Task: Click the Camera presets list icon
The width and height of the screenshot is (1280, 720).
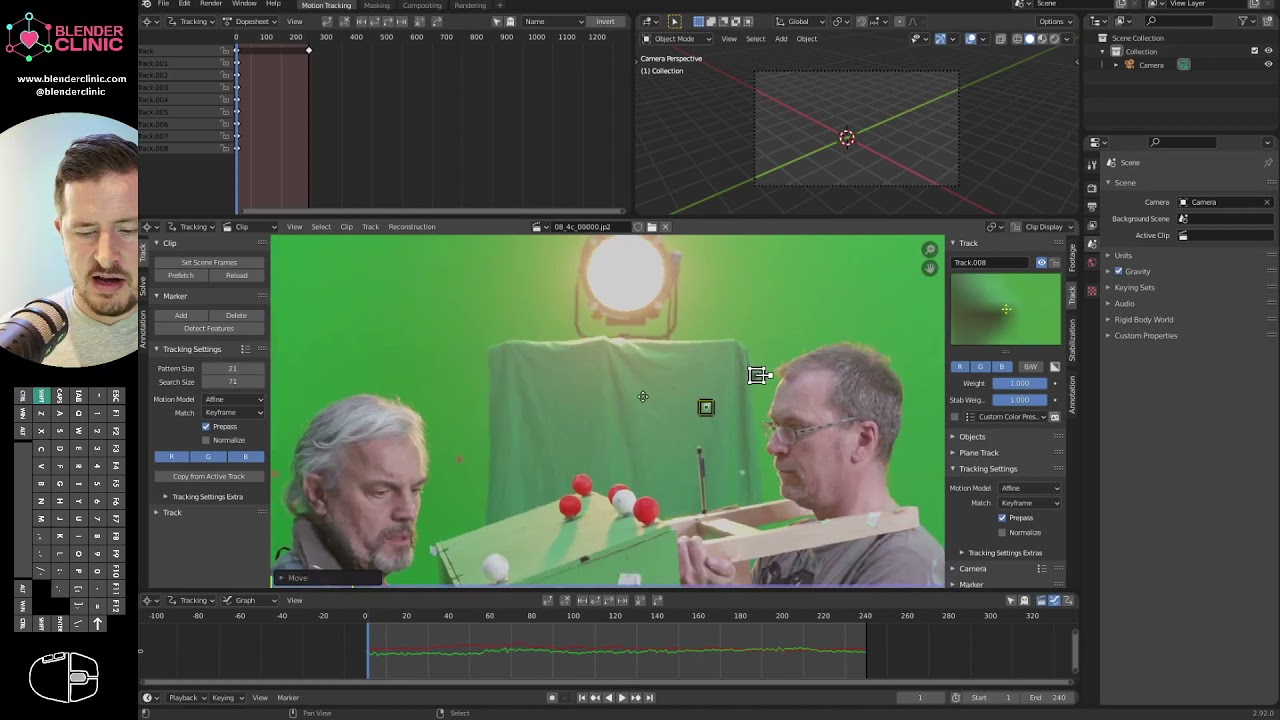Action: tap(1041, 569)
